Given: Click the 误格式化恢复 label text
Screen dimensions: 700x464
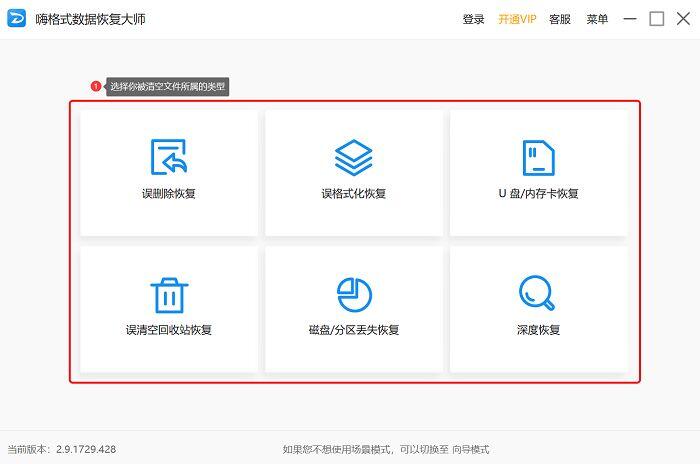Looking at the screenshot, I should click(354, 193).
